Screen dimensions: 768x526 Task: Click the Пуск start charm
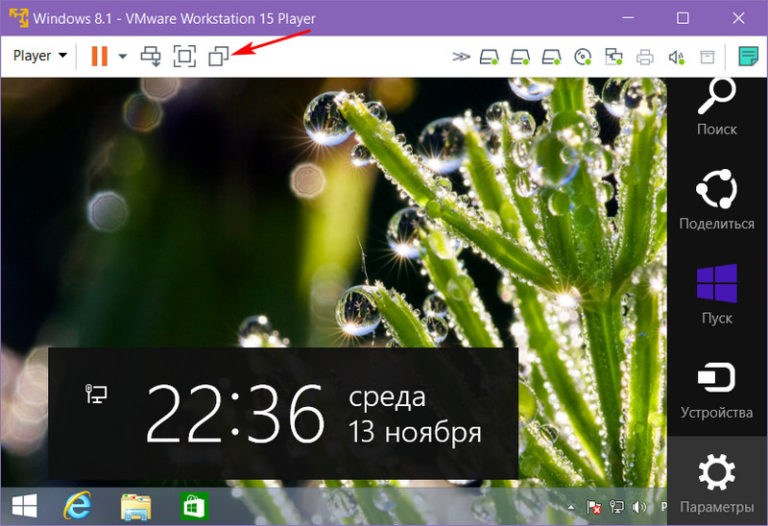point(716,295)
